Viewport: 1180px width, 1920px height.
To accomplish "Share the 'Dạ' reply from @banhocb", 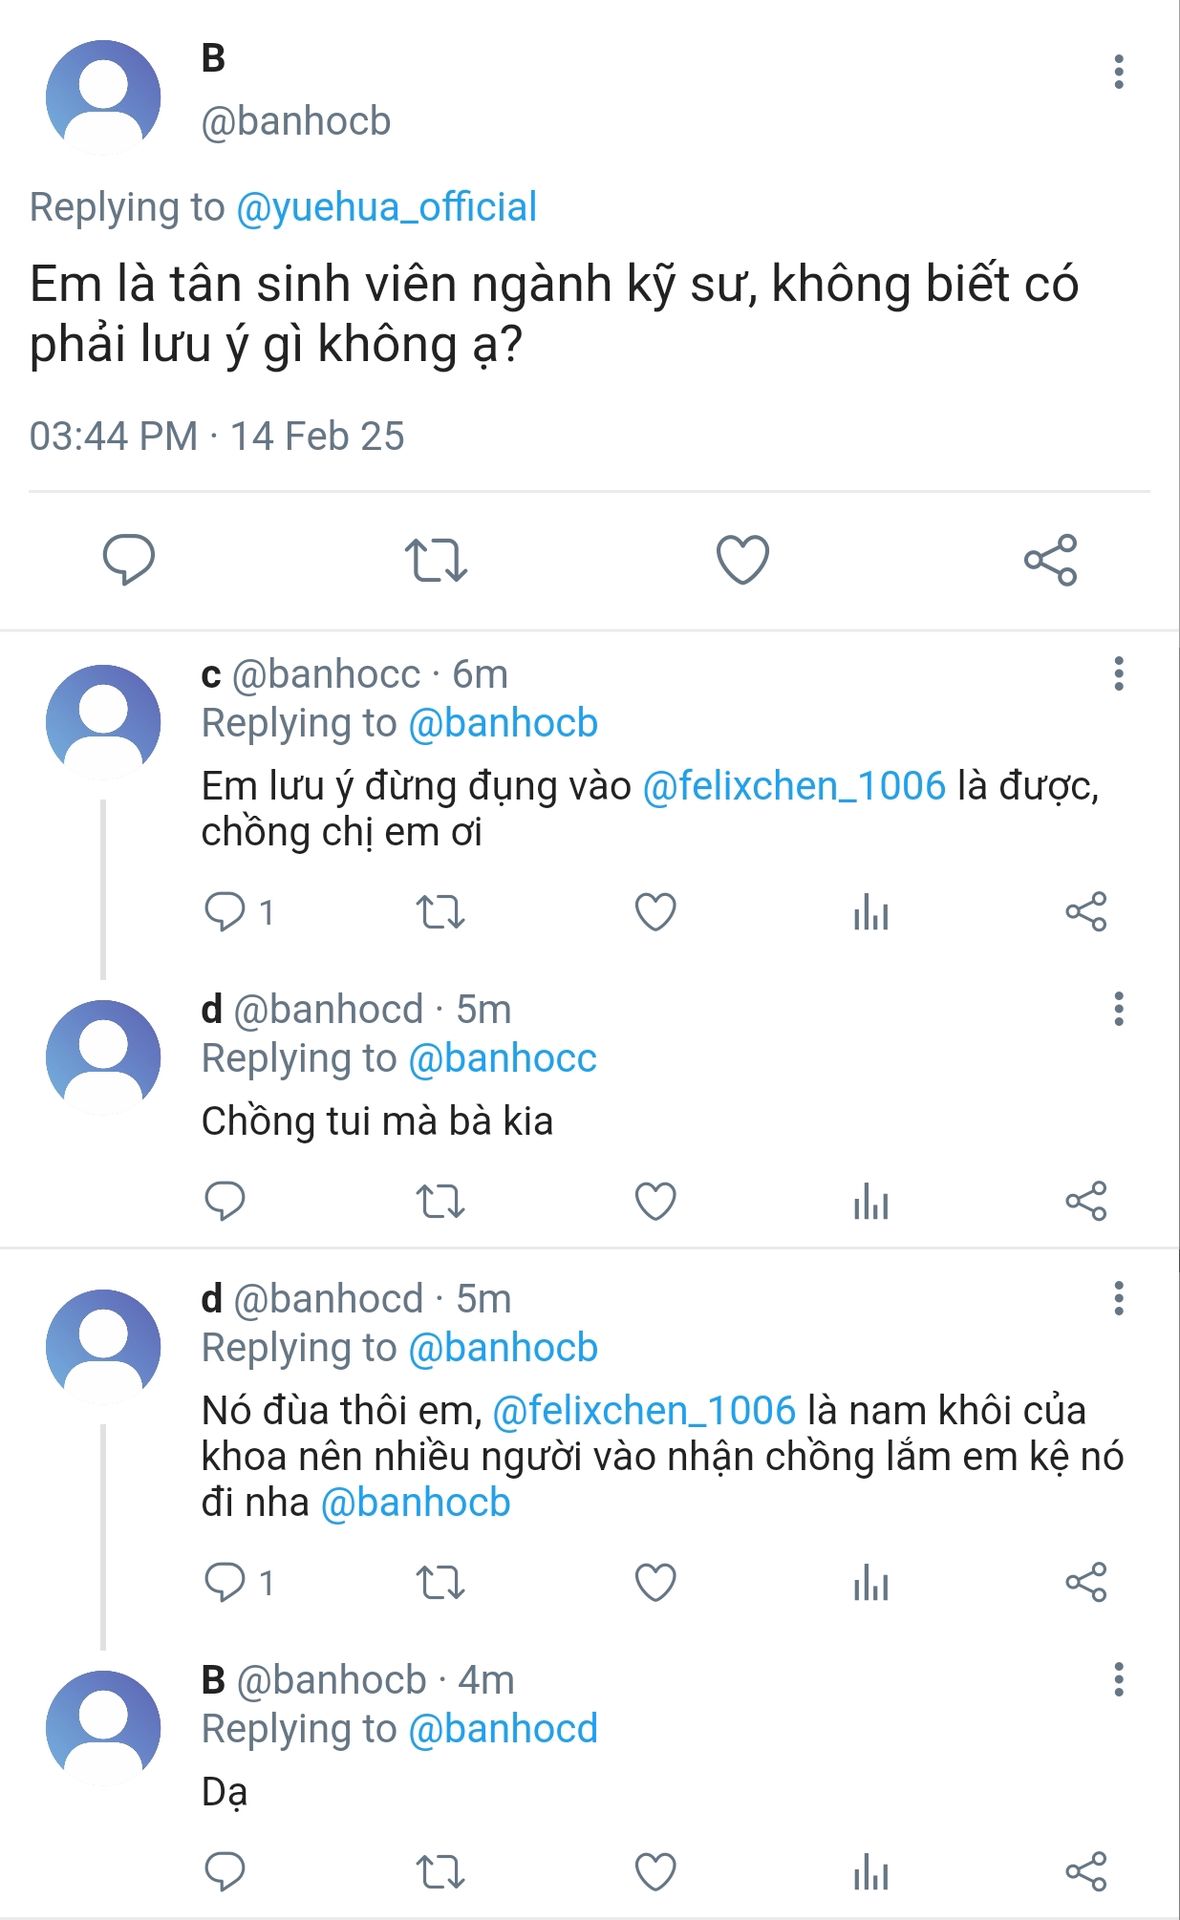I will 1086,1872.
